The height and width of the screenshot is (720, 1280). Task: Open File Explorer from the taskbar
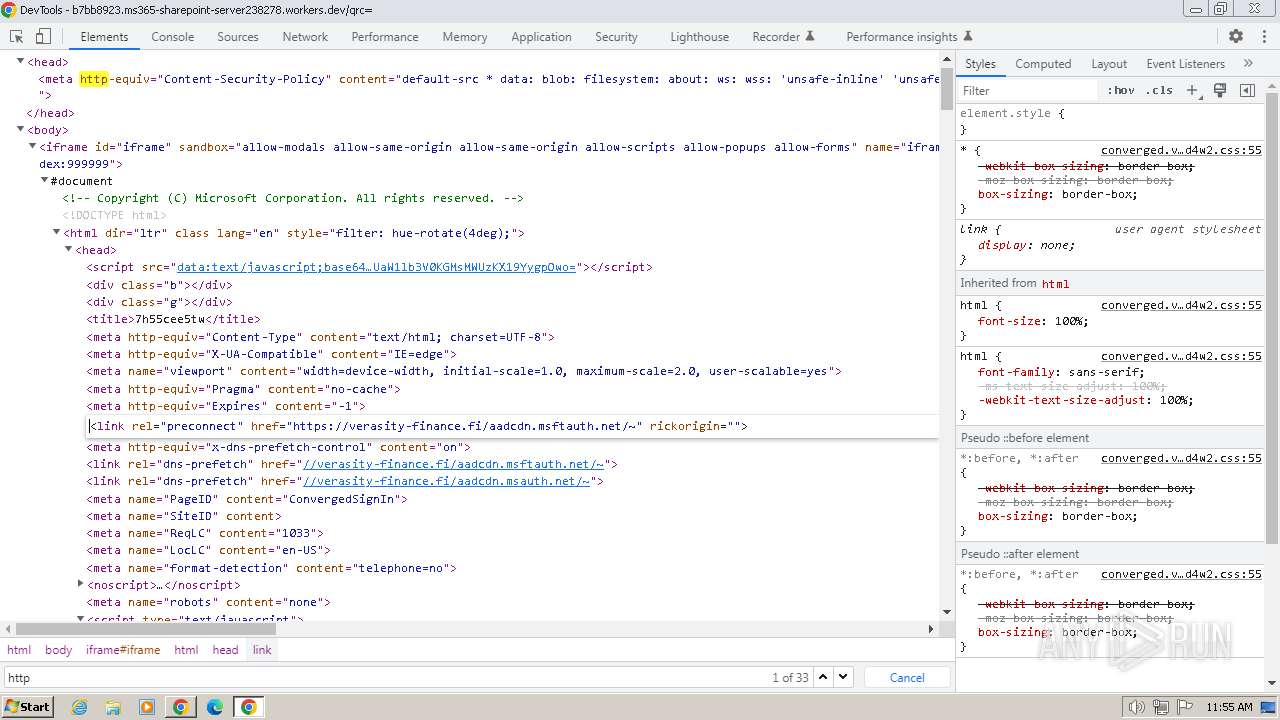tap(113, 707)
